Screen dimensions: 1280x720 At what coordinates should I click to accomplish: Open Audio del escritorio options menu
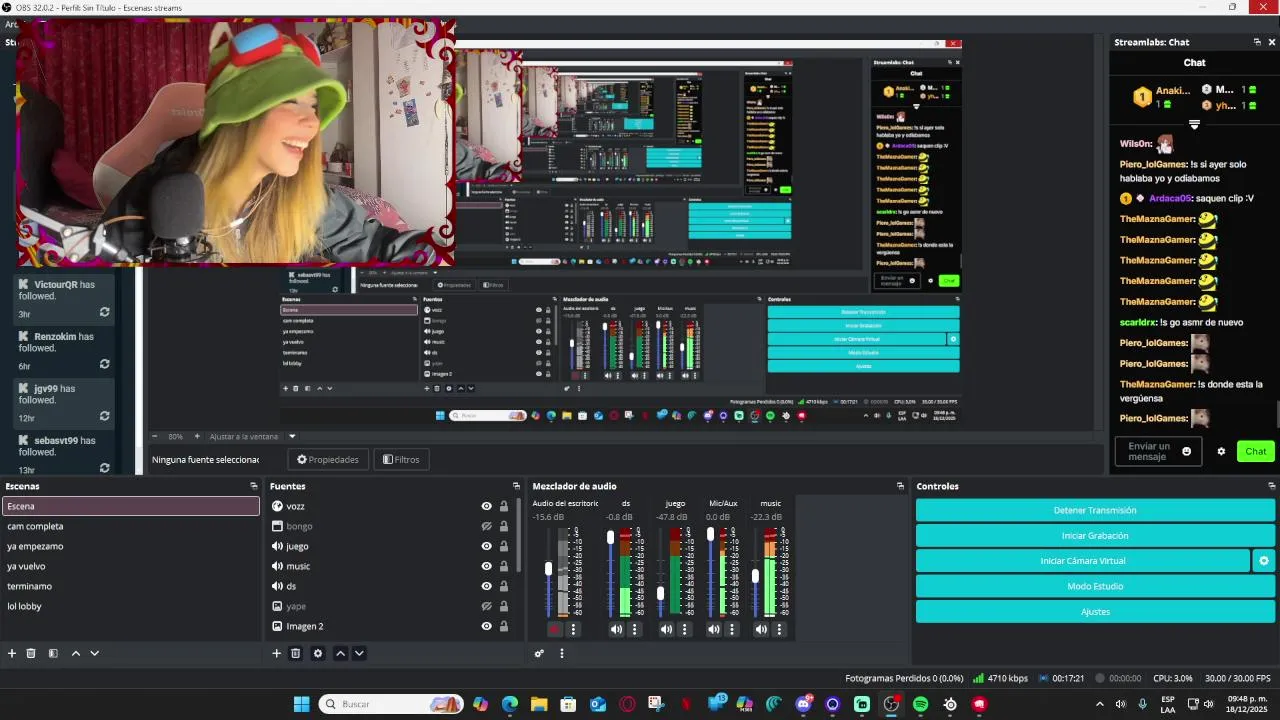[x=573, y=629]
